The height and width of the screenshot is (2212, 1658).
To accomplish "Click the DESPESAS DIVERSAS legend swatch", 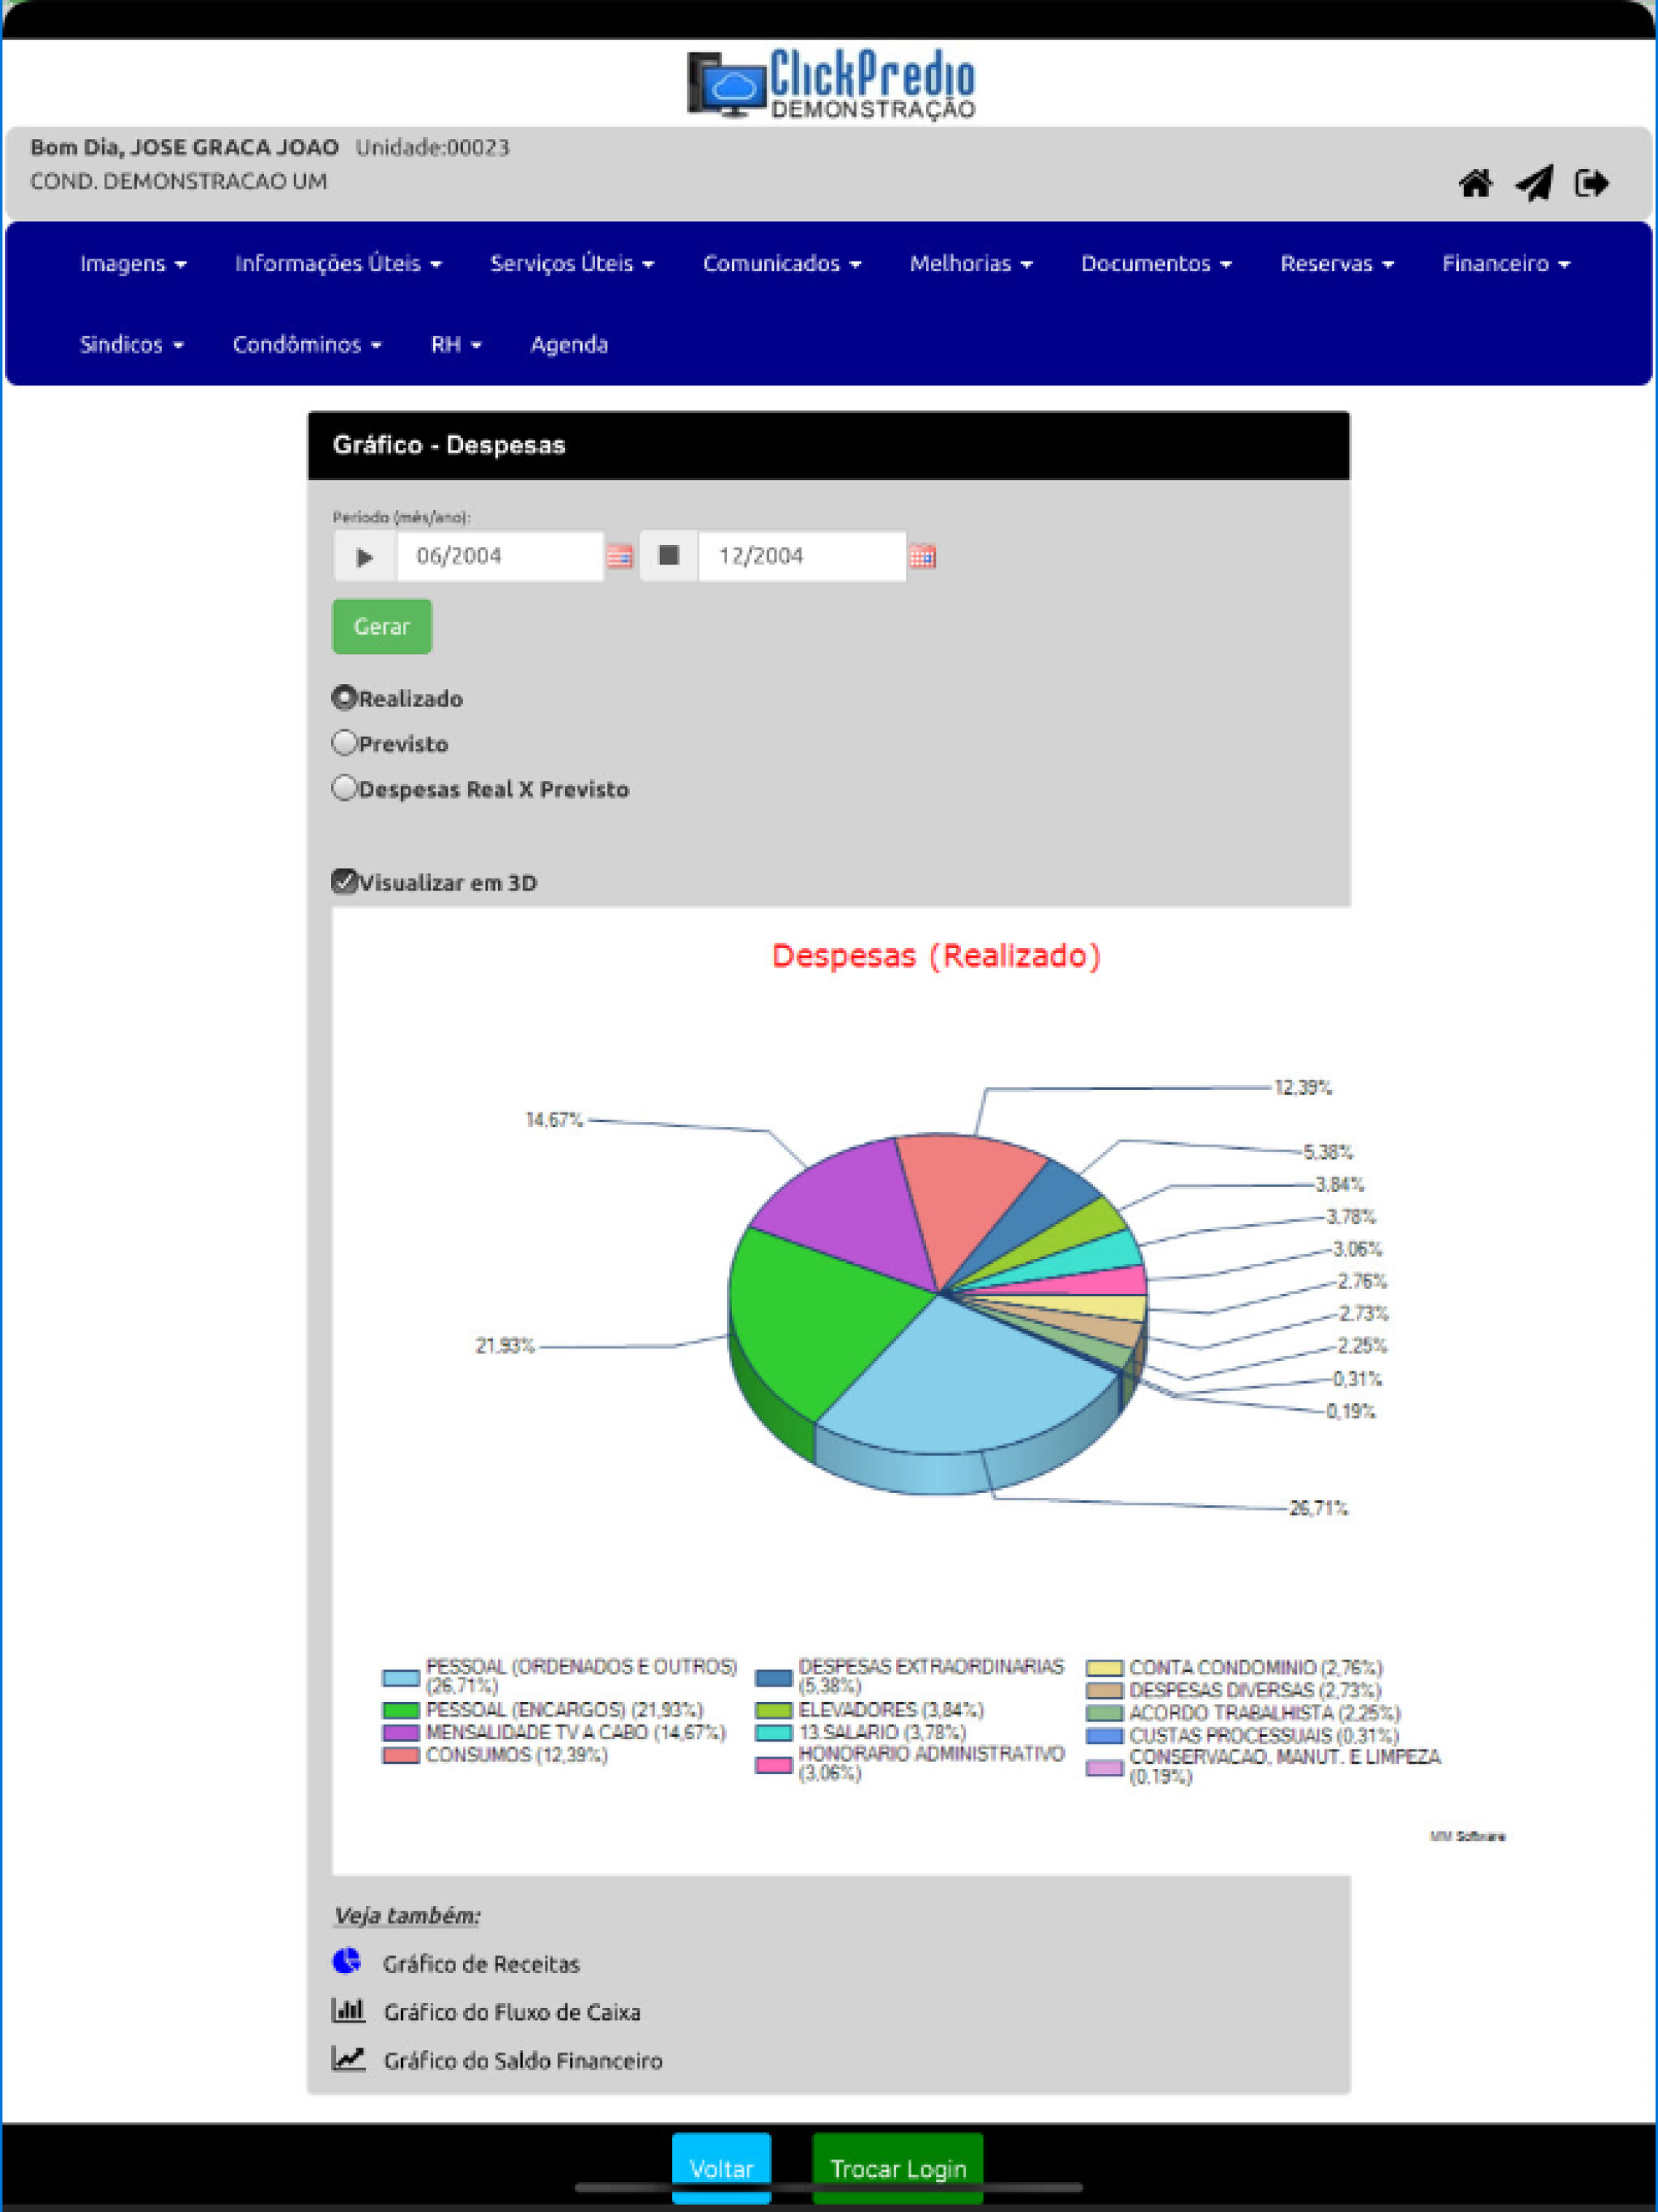I will [x=1104, y=1690].
